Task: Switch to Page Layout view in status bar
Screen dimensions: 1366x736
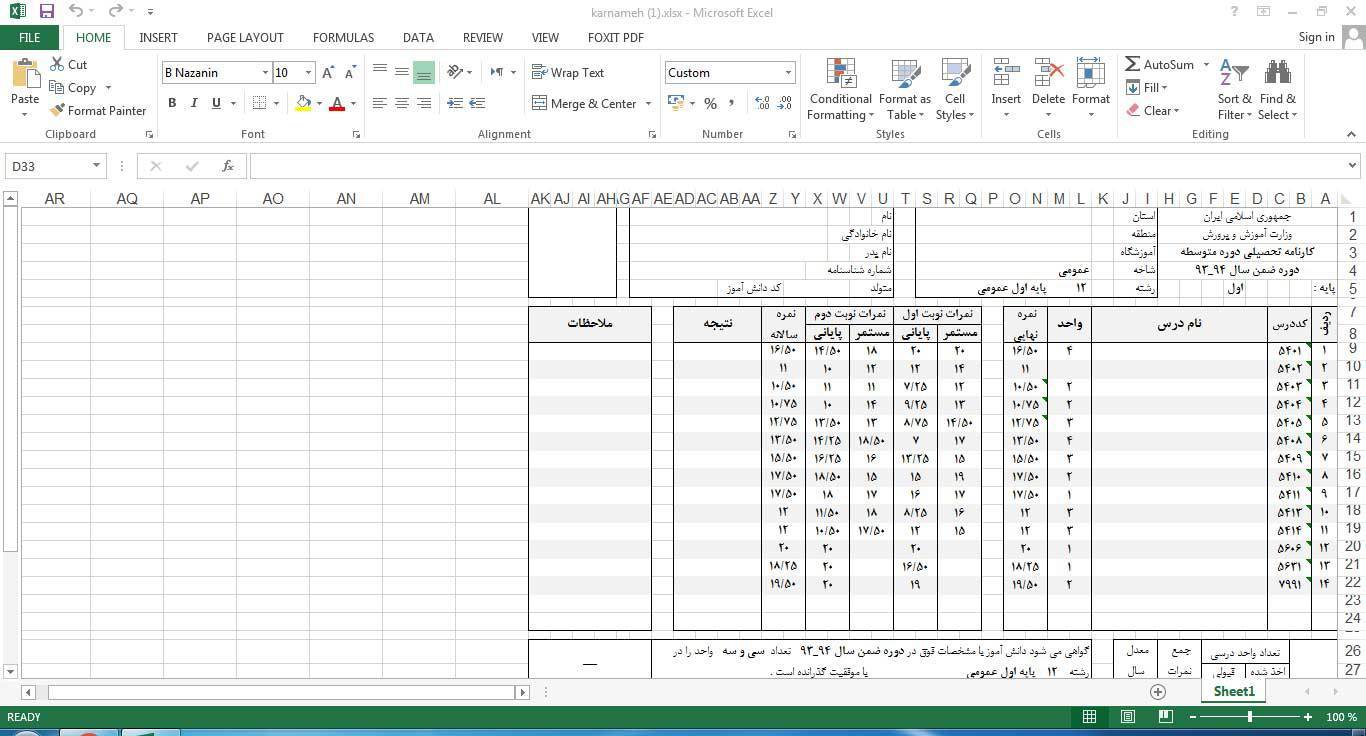Action: pyautogui.click(x=1127, y=717)
